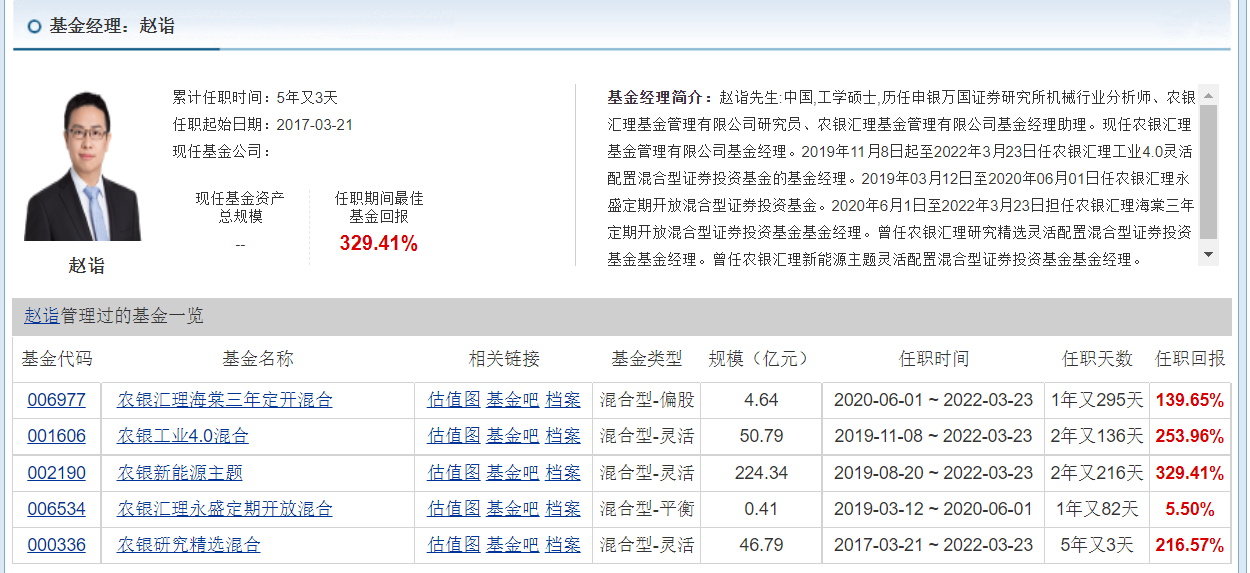Open fund code 001606
1250x573 pixels.
coord(56,436)
